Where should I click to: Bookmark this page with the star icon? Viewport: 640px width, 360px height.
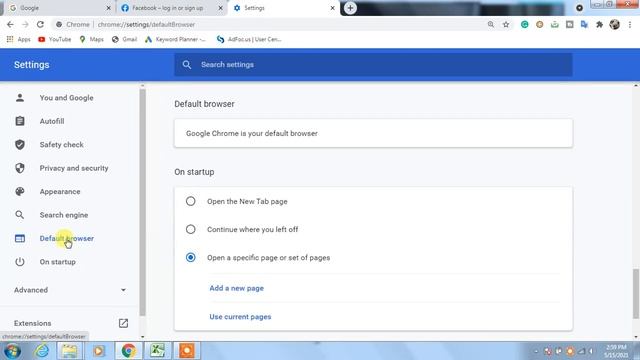pos(506,24)
